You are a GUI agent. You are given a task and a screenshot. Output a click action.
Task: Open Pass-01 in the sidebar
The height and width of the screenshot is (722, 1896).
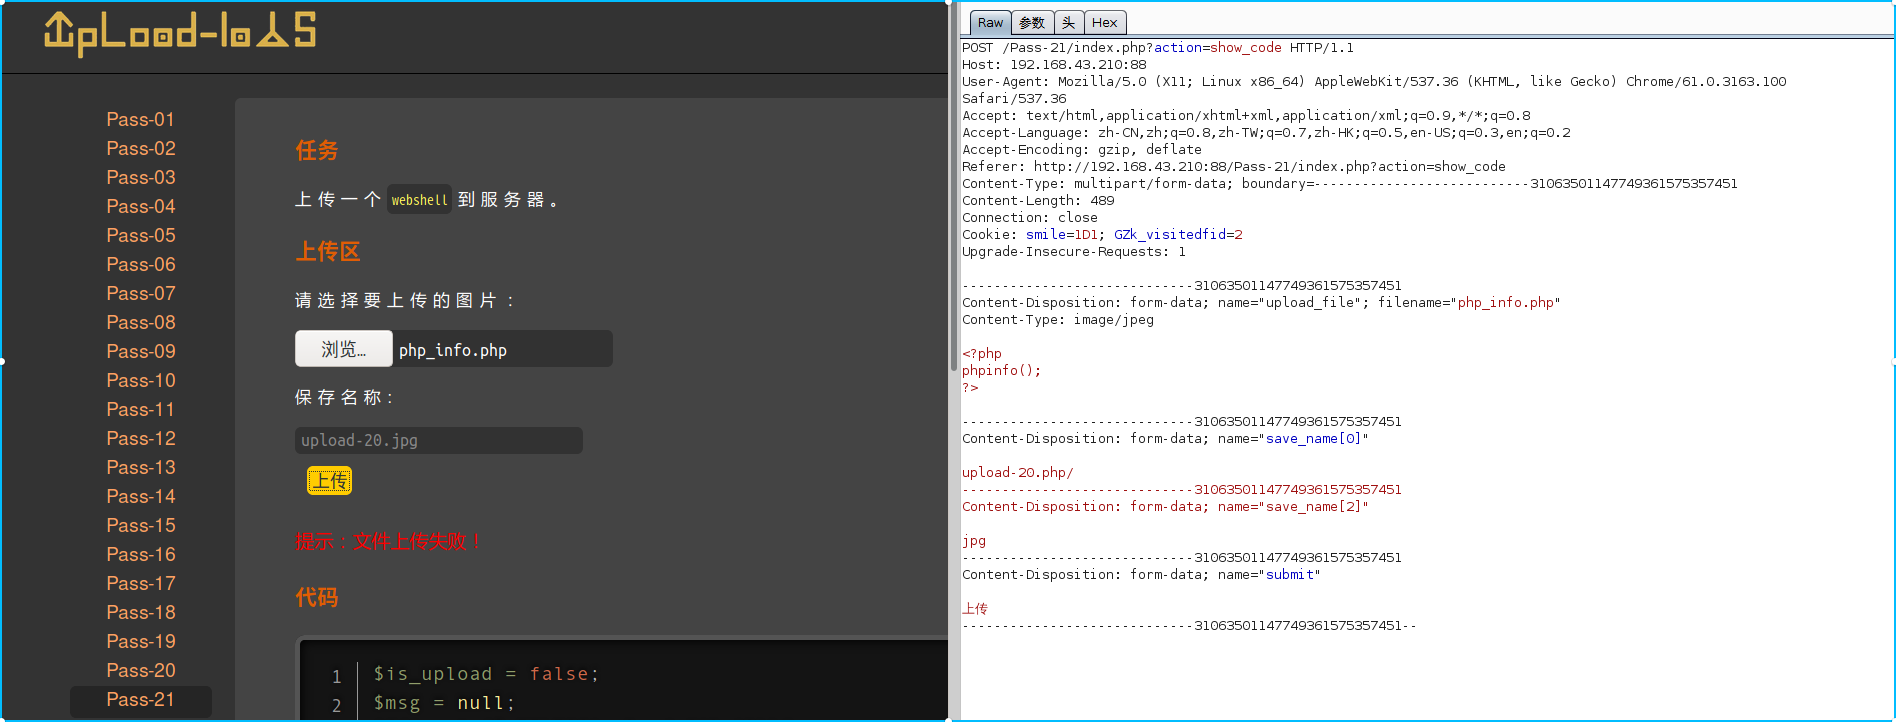coord(141,119)
